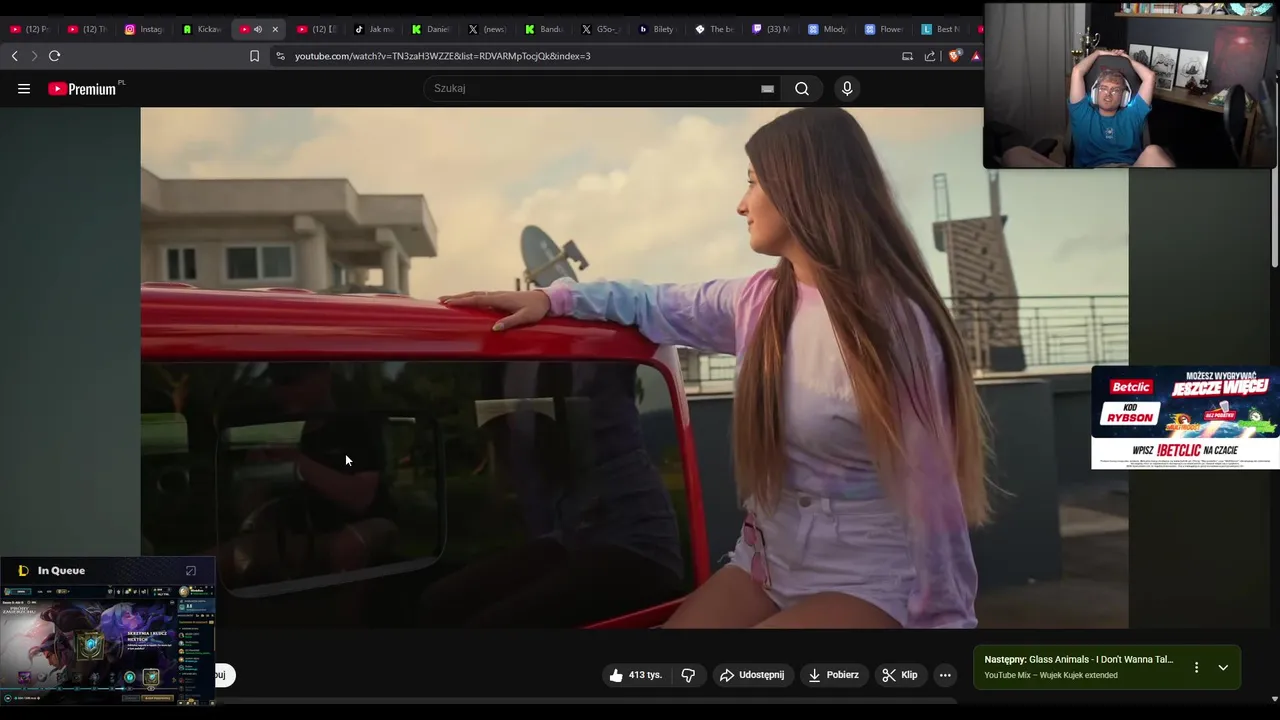
Task: Switch to the first '(12) P' YouTube tab
Action: [x=30, y=29]
